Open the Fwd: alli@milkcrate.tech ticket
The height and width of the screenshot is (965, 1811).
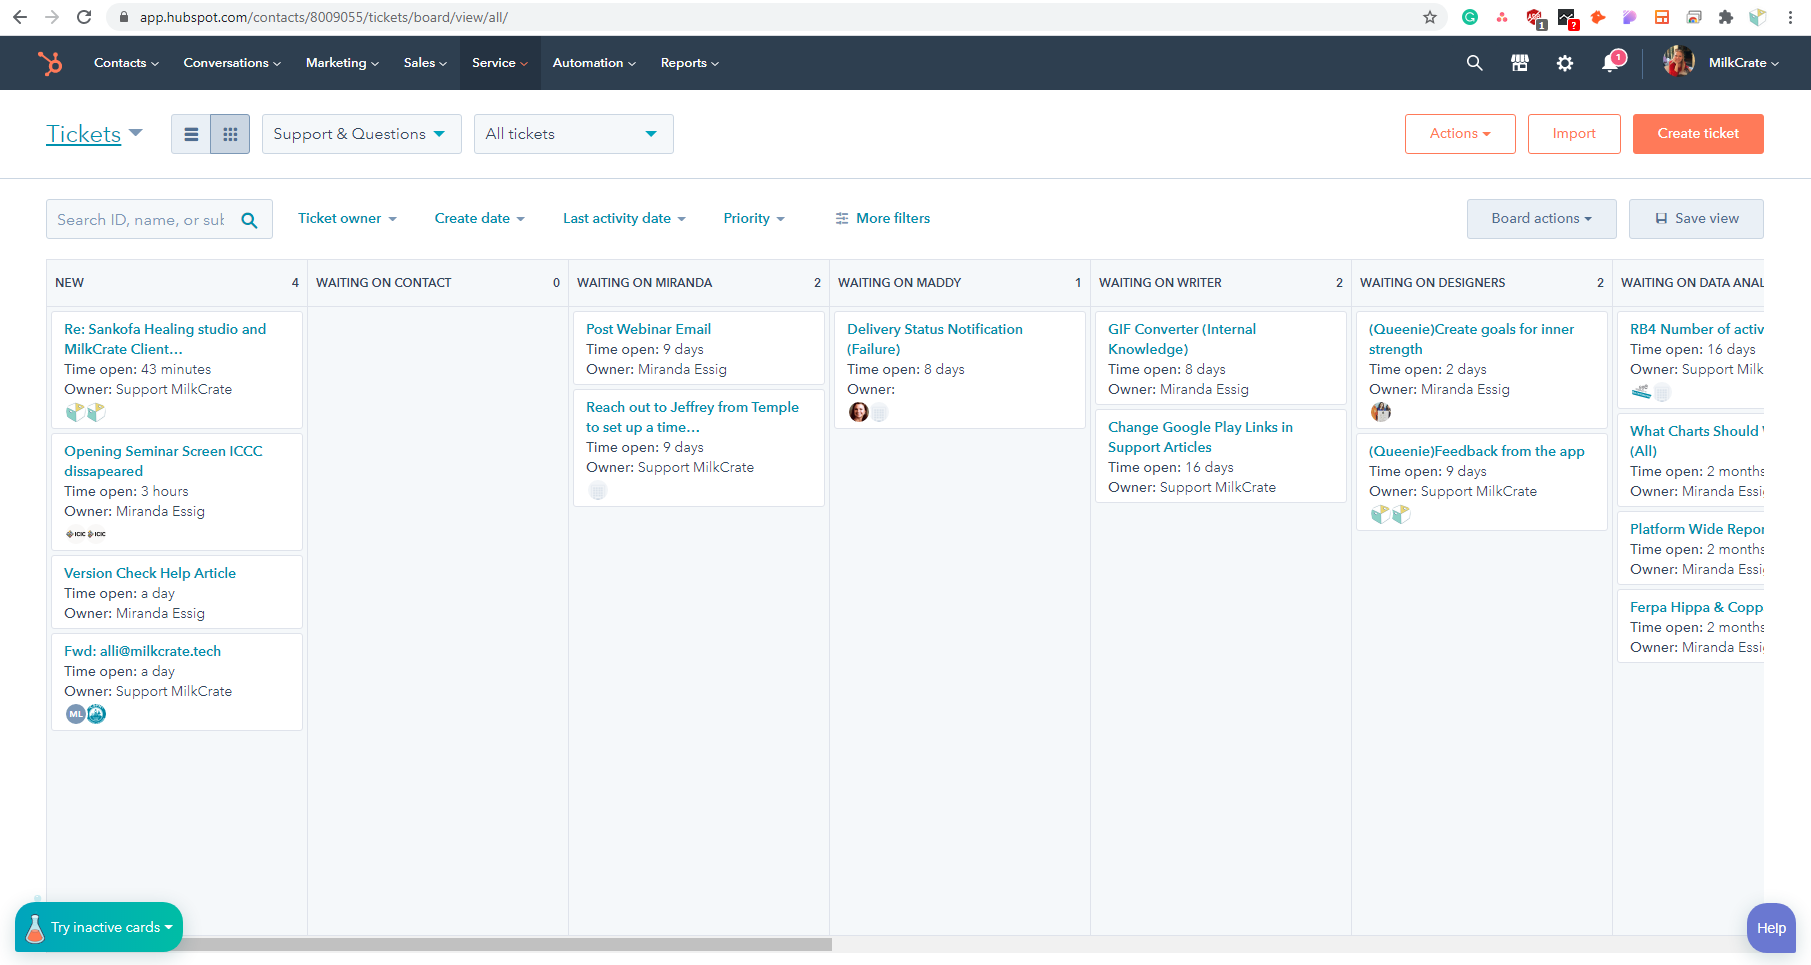pos(142,651)
